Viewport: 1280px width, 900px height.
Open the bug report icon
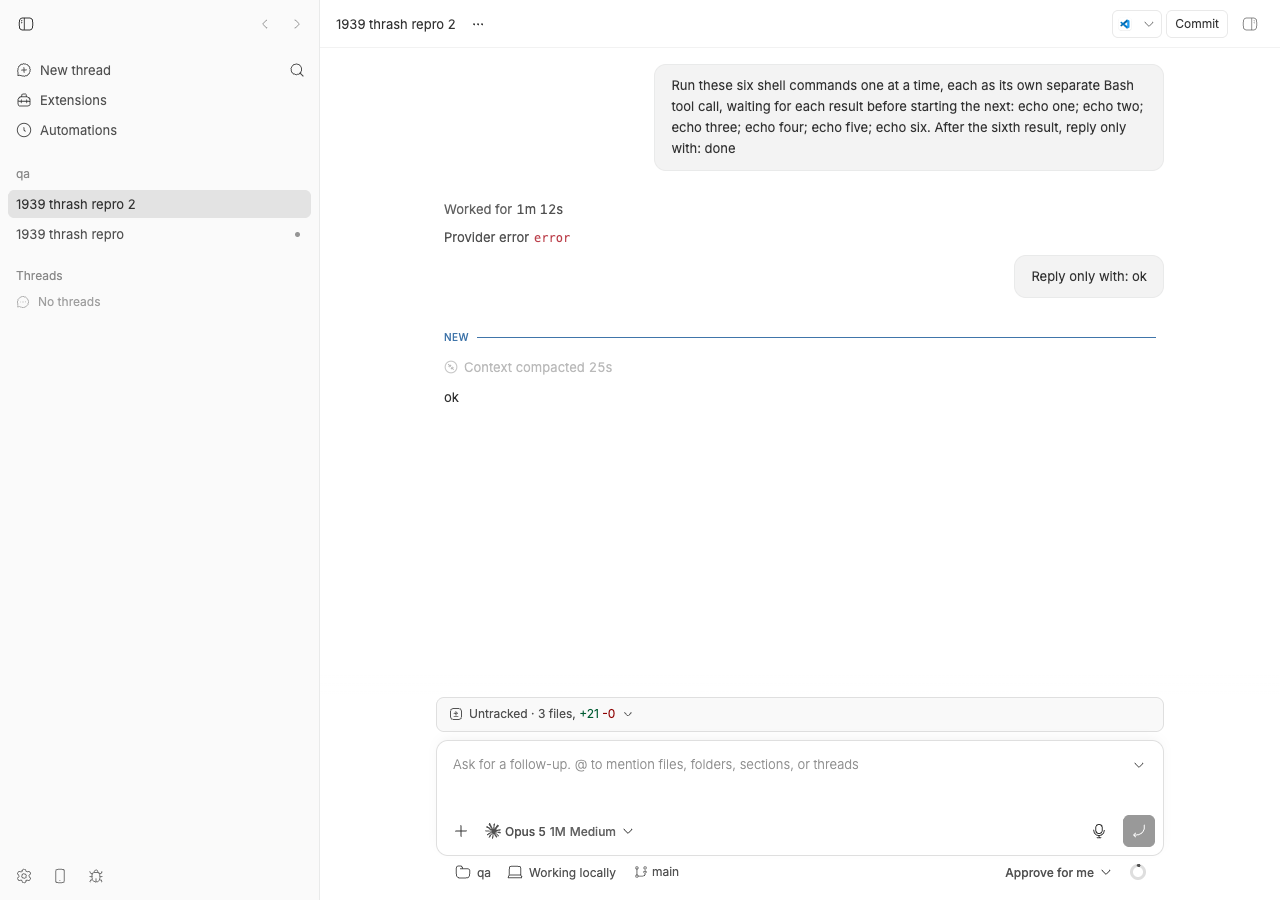(96, 876)
